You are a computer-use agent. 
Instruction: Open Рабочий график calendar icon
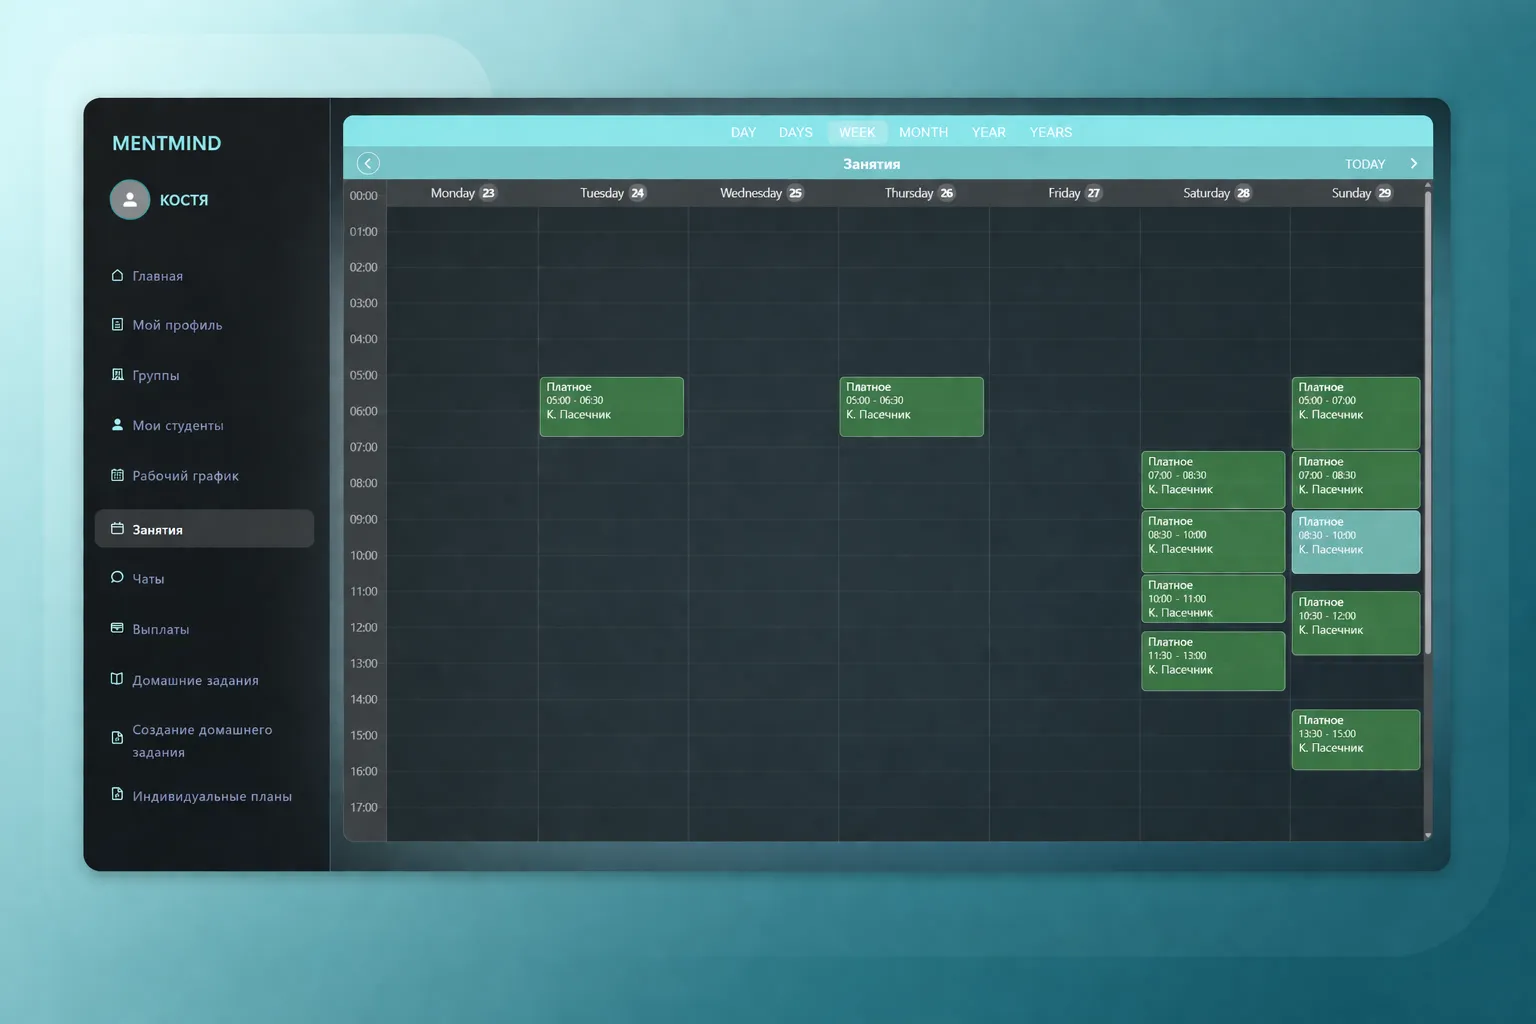click(x=117, y=475)
